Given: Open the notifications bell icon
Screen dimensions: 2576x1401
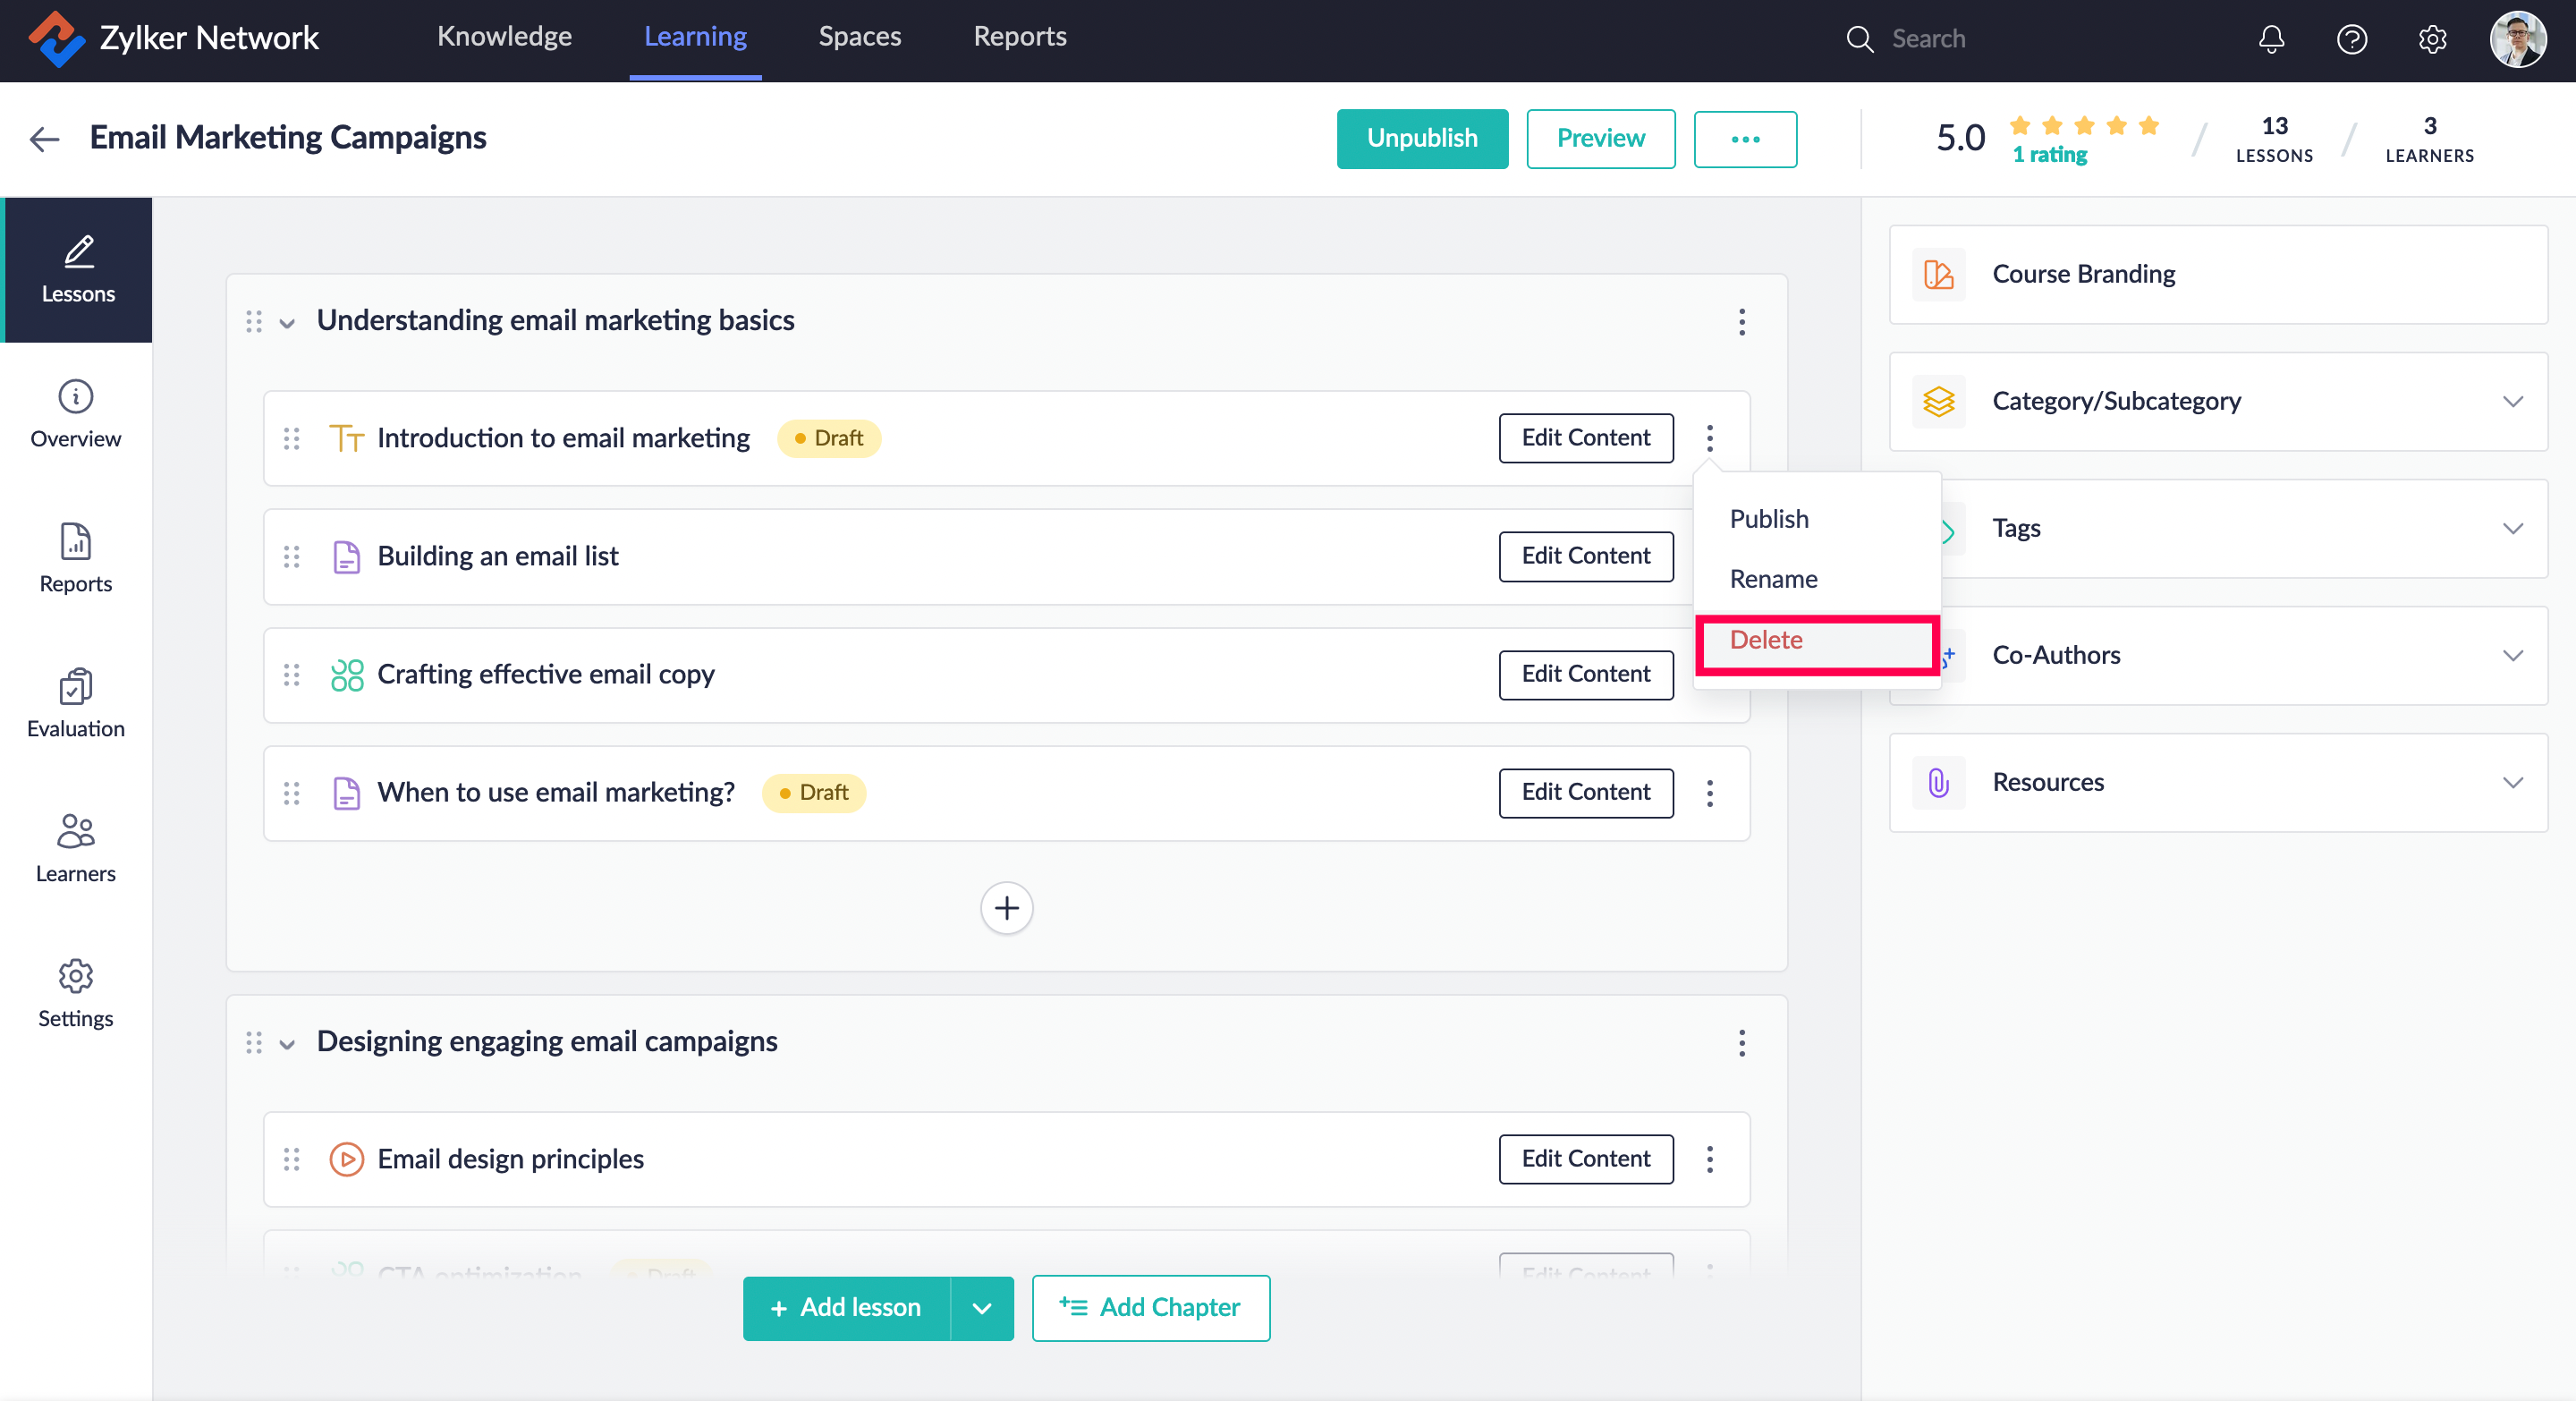Looking at the screenshot, I should [2271, 39].
